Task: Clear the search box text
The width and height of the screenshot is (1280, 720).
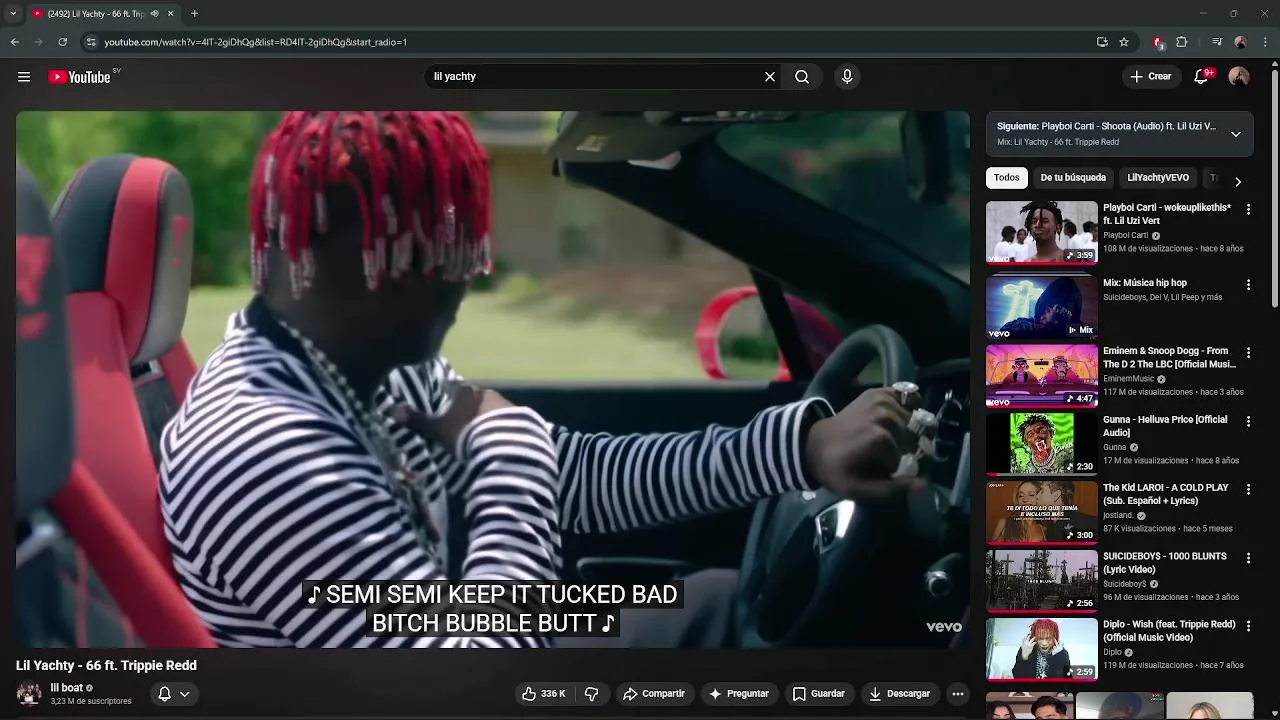Action: click(770, 77)
